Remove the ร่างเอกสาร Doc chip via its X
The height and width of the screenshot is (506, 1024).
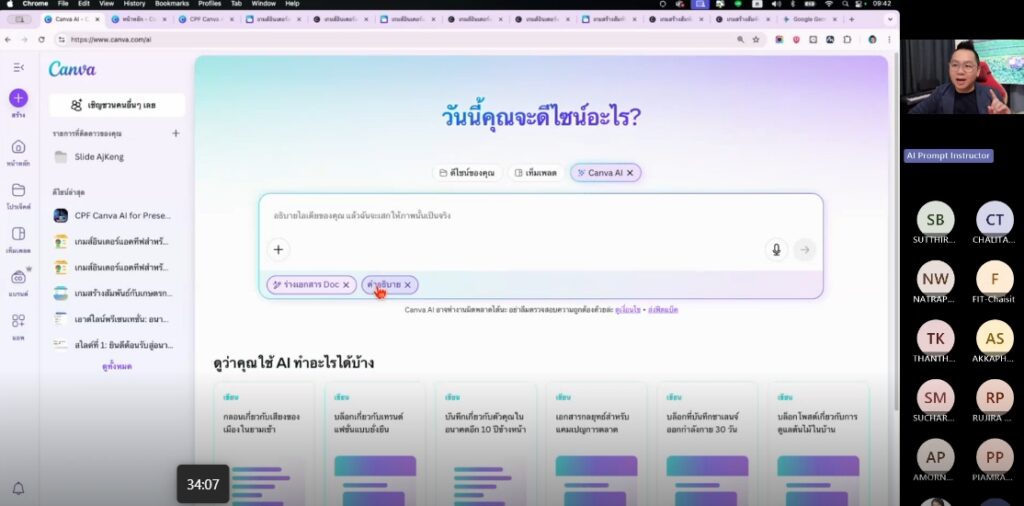(346, 285)
